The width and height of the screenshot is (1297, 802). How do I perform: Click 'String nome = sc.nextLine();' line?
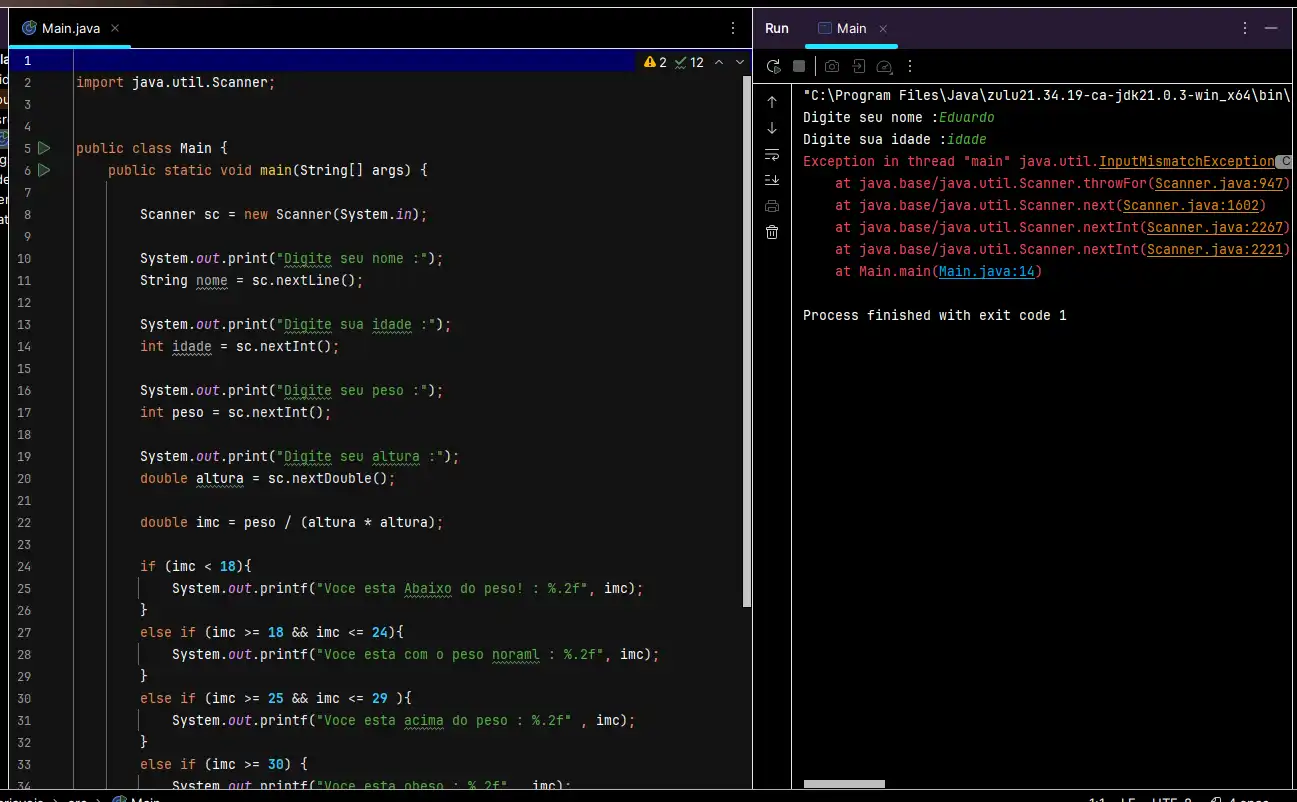(252, 280)
